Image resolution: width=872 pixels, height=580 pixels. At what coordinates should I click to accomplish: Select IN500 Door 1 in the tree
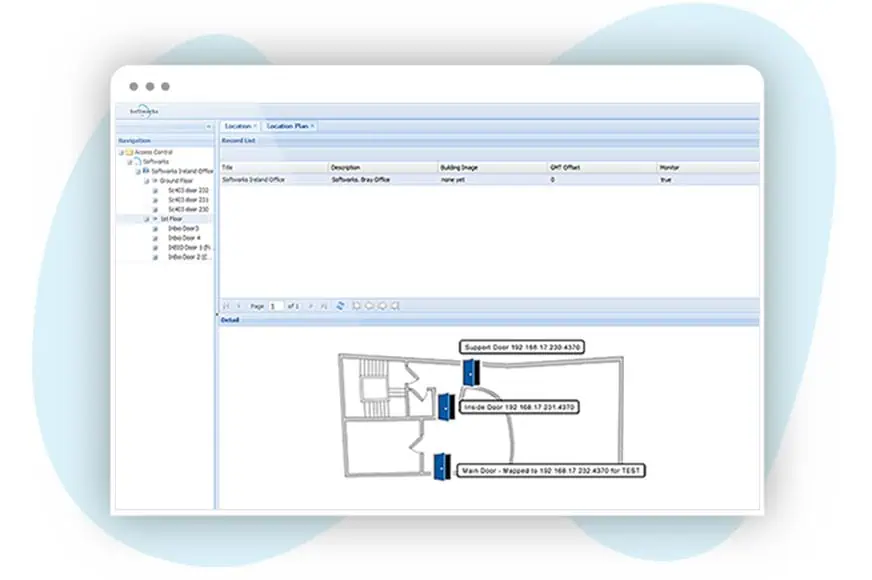click(x=190, y=247)
